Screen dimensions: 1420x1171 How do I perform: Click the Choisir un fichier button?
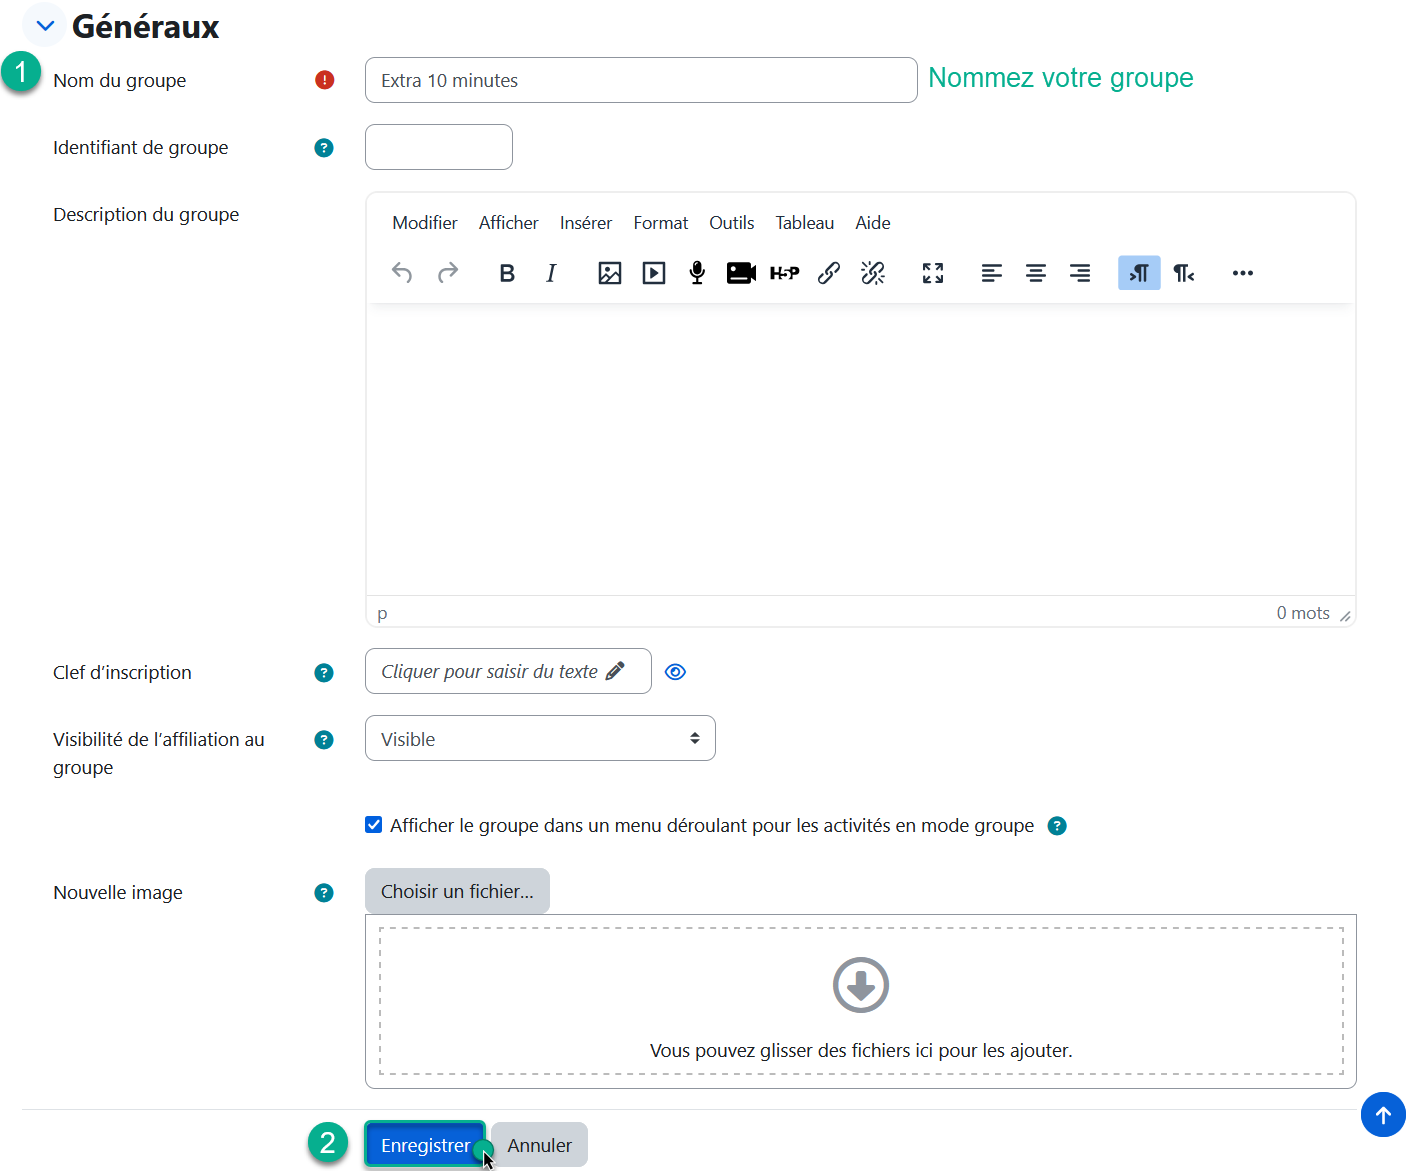pyautogui.click(x=457, y=891)
